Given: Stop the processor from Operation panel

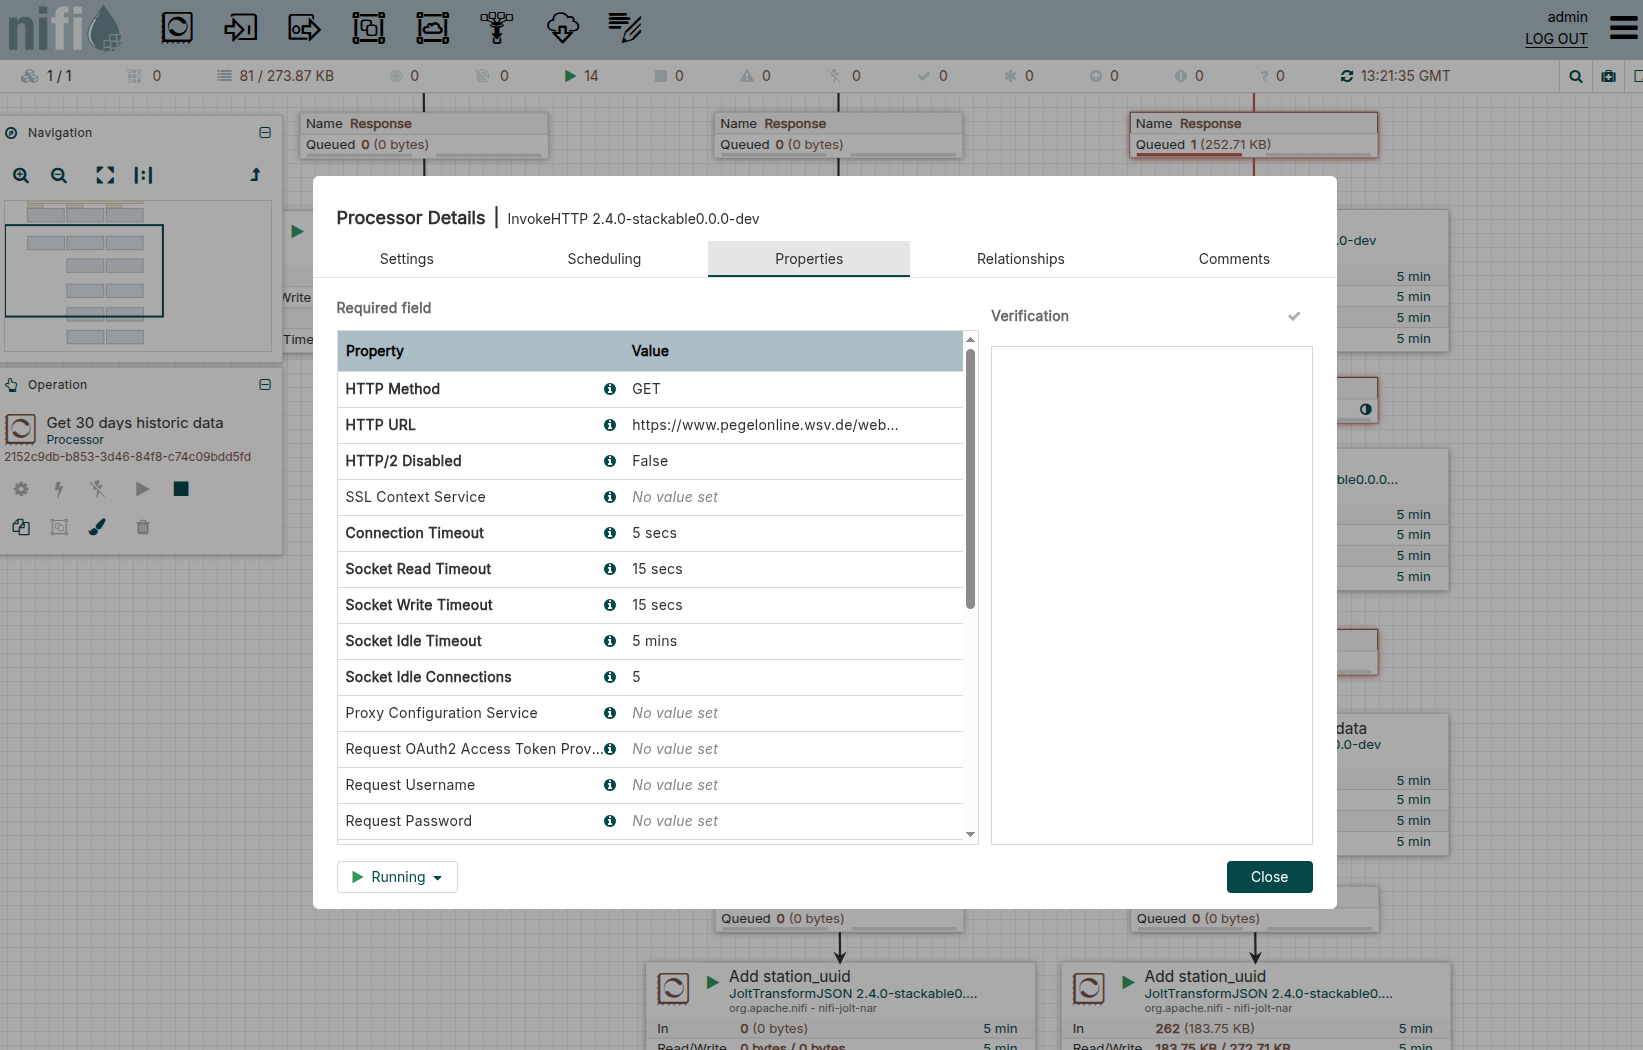Looking at the screenshot, I should coord(181,489).
